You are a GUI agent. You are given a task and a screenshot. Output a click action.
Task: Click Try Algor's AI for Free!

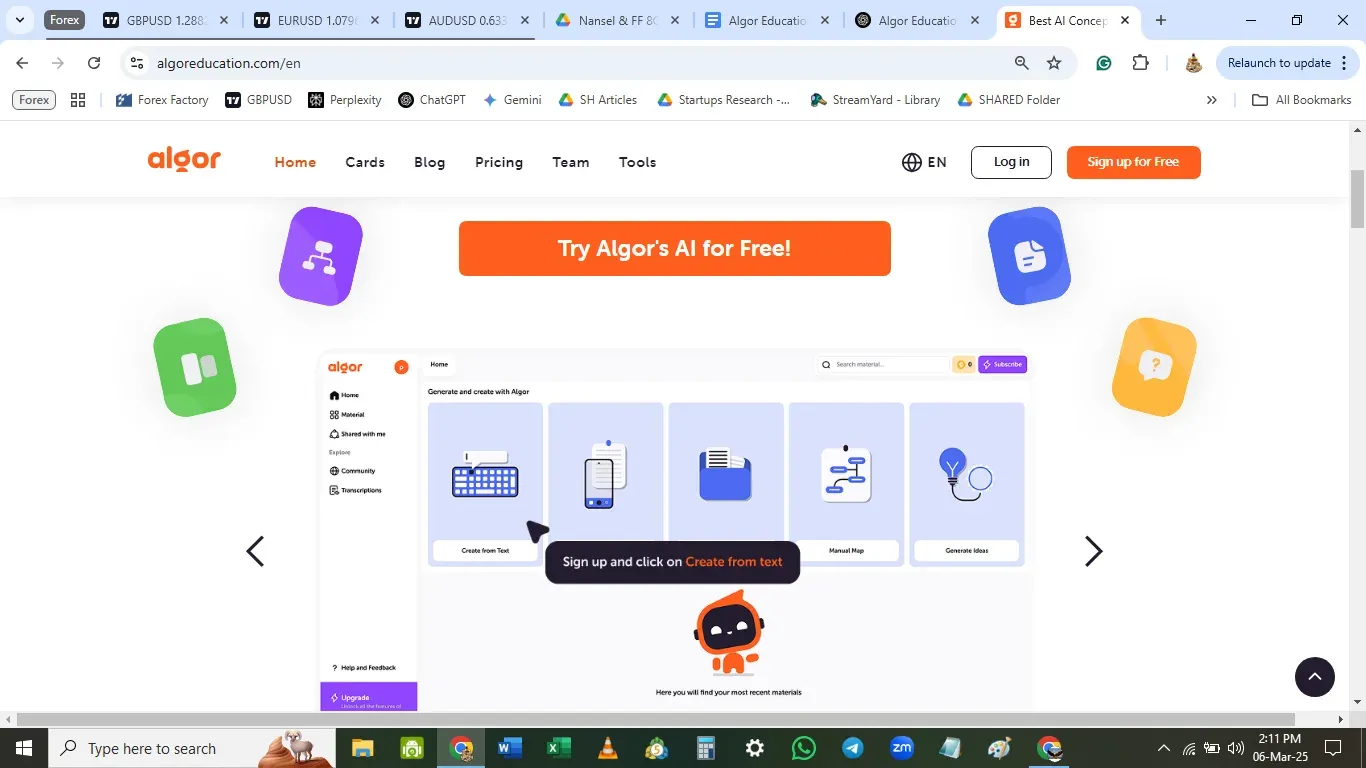click(x=675, y=248)
